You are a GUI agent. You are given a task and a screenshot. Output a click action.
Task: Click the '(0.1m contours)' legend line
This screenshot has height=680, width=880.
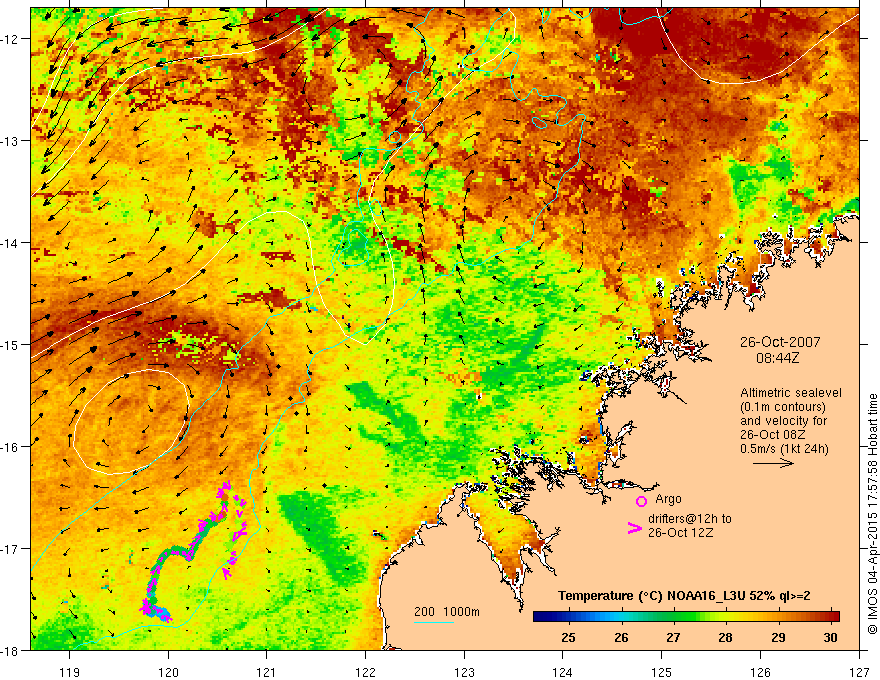click(x=782, y=407)
